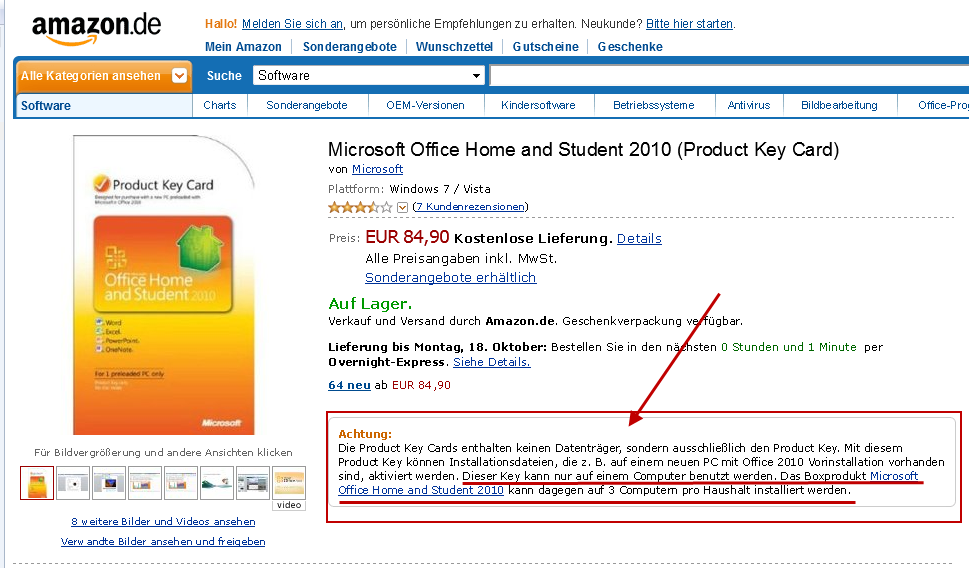
Task: Click the EUR 84,90 price text
Action: coord(407,237)
